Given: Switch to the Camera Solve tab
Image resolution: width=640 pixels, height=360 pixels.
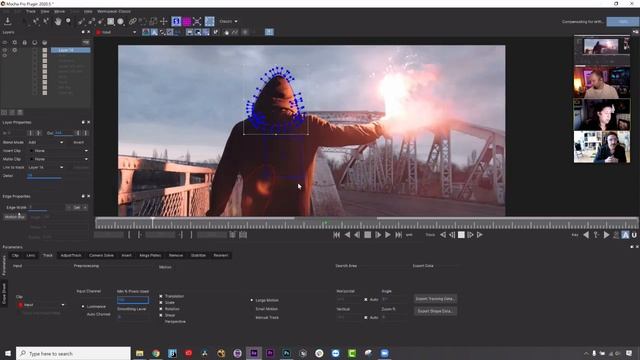Looking at the screenshot, I should click(101, 256).
